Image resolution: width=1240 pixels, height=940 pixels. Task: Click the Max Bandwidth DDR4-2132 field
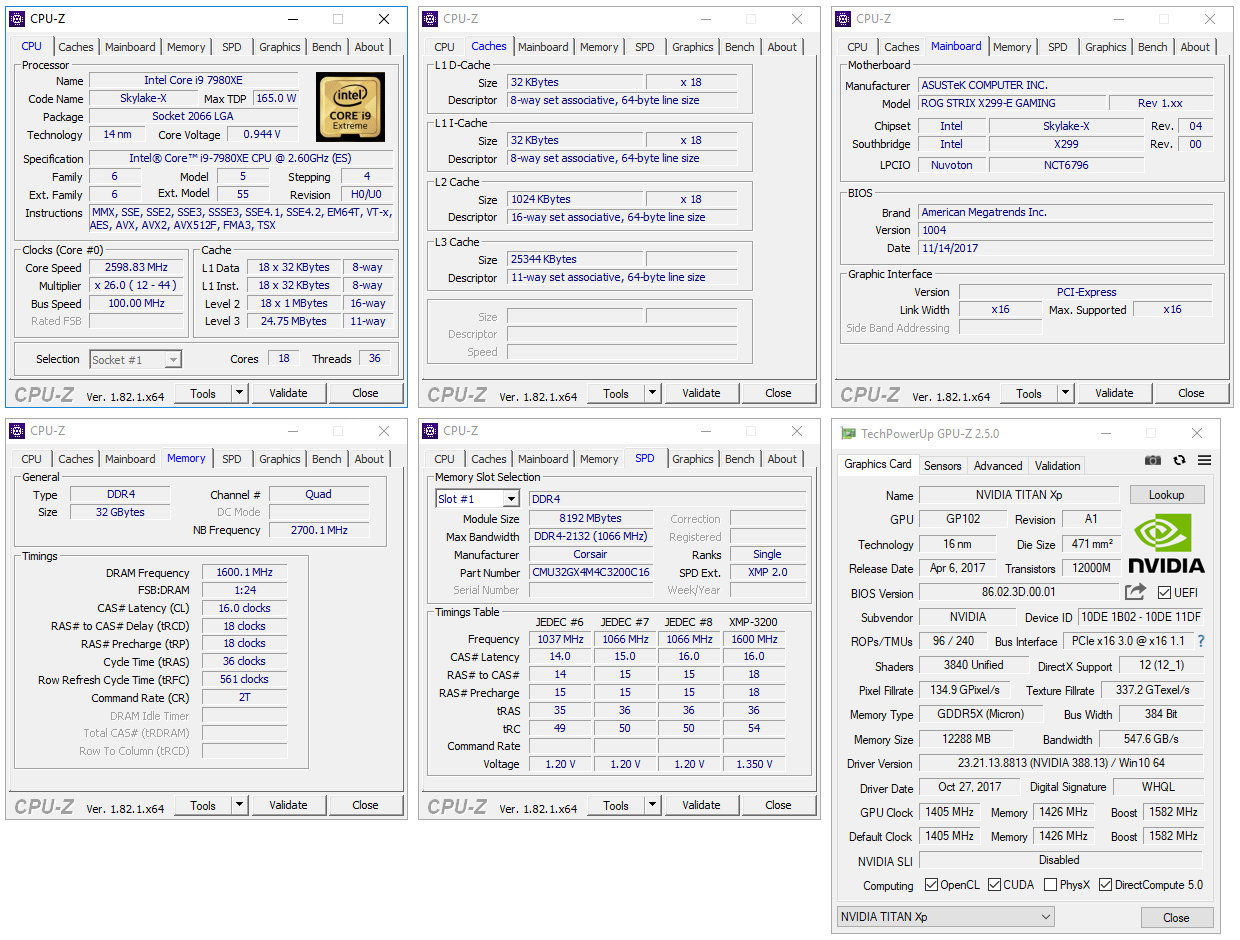point(590,537)
